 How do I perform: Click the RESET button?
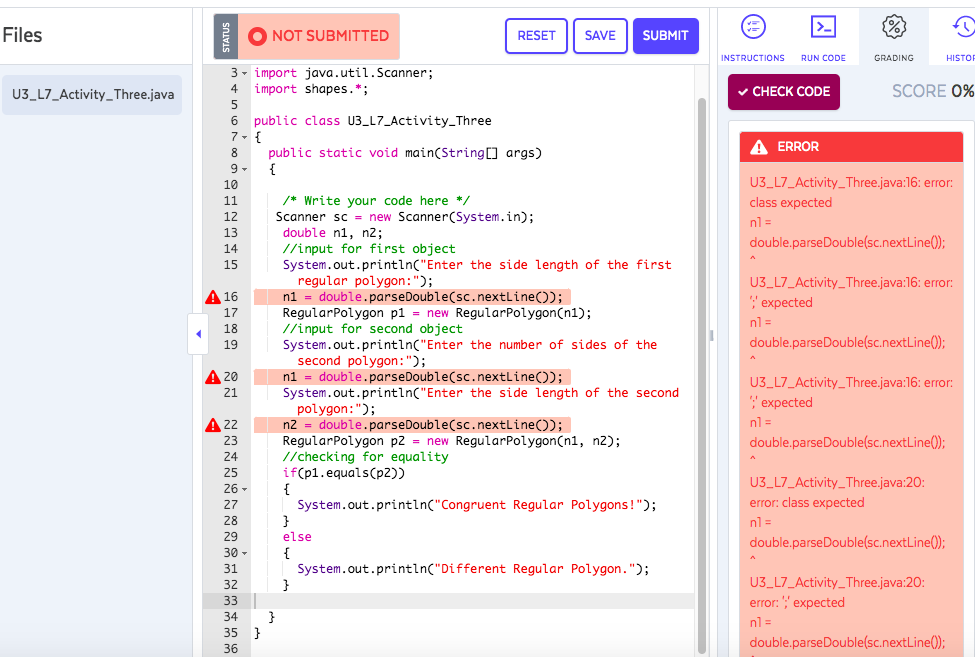[x=536, y=35]
